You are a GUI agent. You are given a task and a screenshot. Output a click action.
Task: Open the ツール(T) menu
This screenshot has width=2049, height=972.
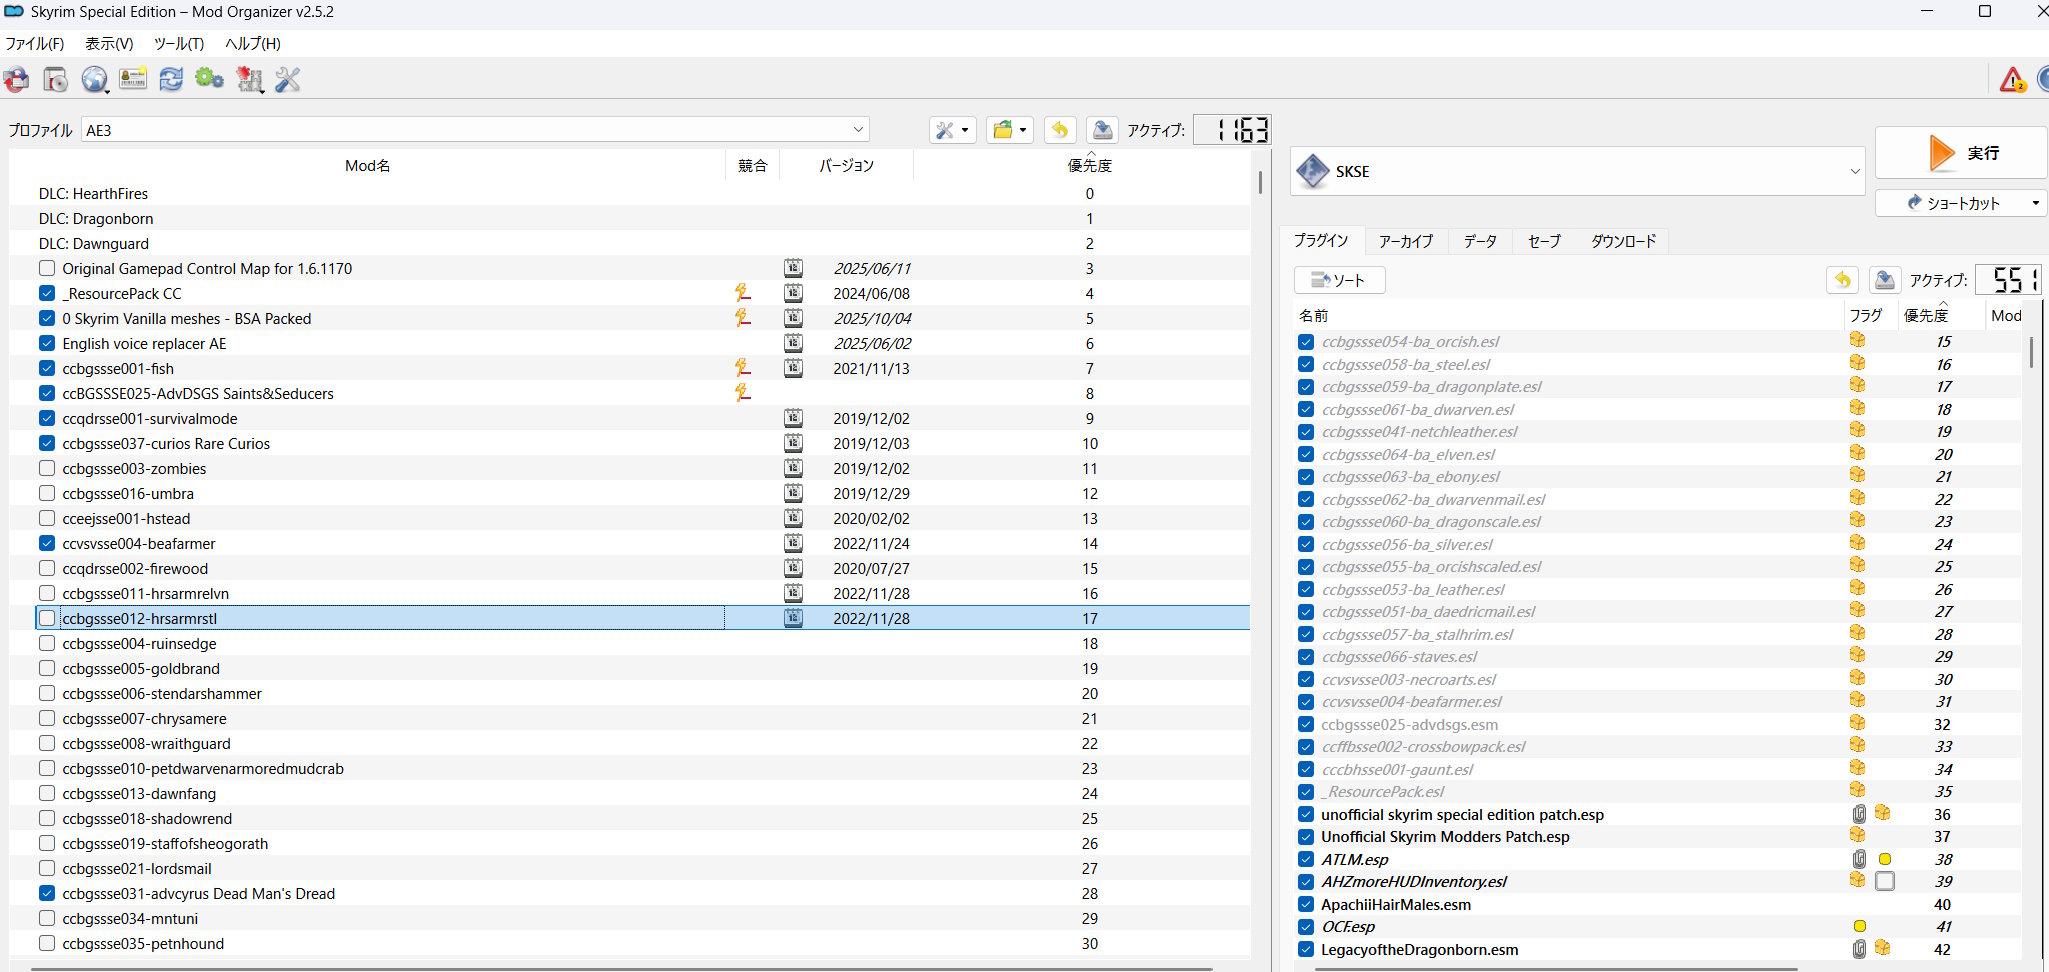click(179, 43)
